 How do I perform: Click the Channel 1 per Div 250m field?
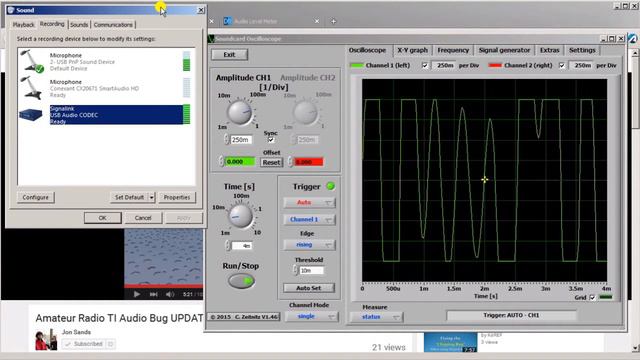pyautogui.click(x=444, y=65)
